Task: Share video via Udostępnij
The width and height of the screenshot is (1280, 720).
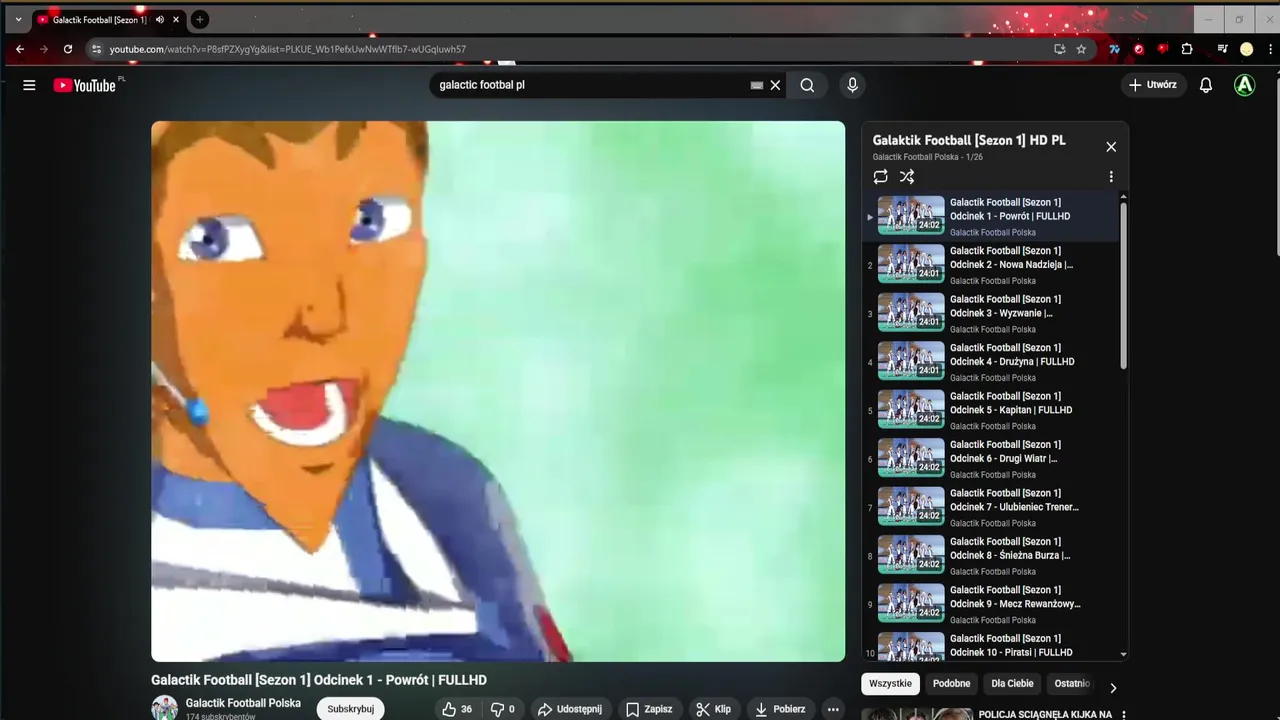Action: click(570, 709)
